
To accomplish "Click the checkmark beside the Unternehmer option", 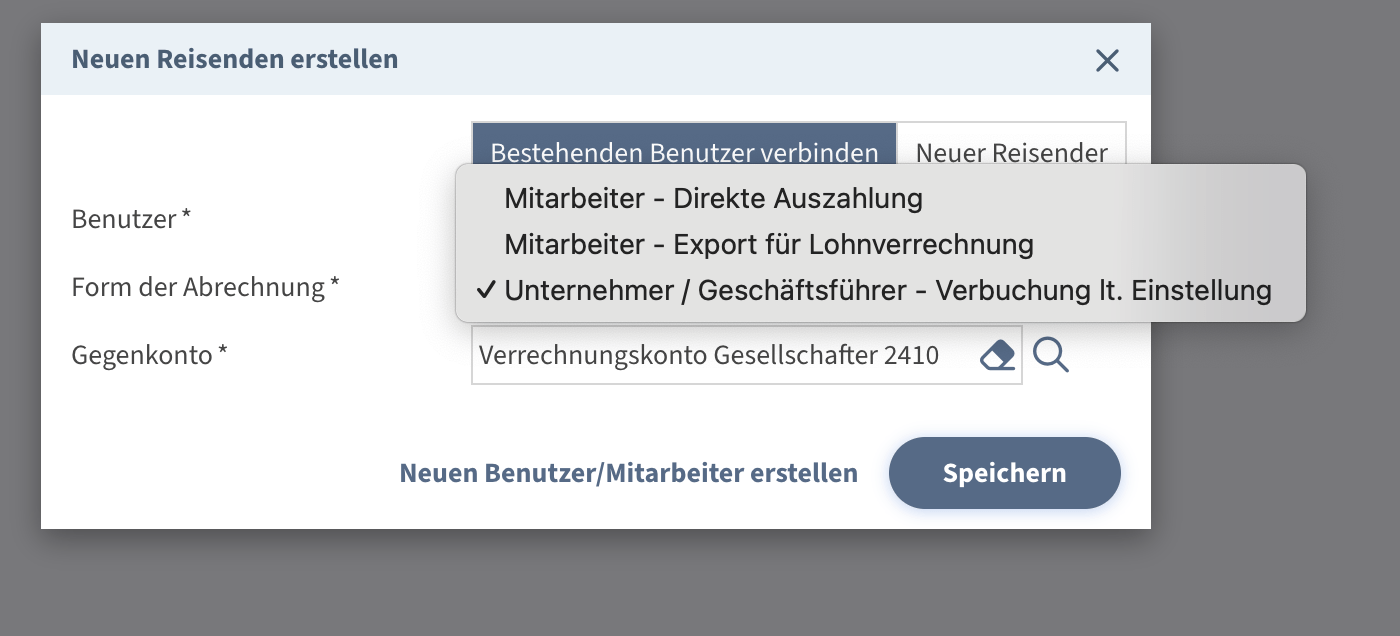I will pos(486,291).
